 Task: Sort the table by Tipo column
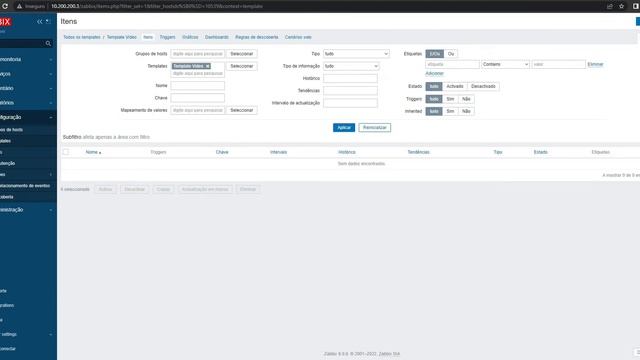[498, 152]
